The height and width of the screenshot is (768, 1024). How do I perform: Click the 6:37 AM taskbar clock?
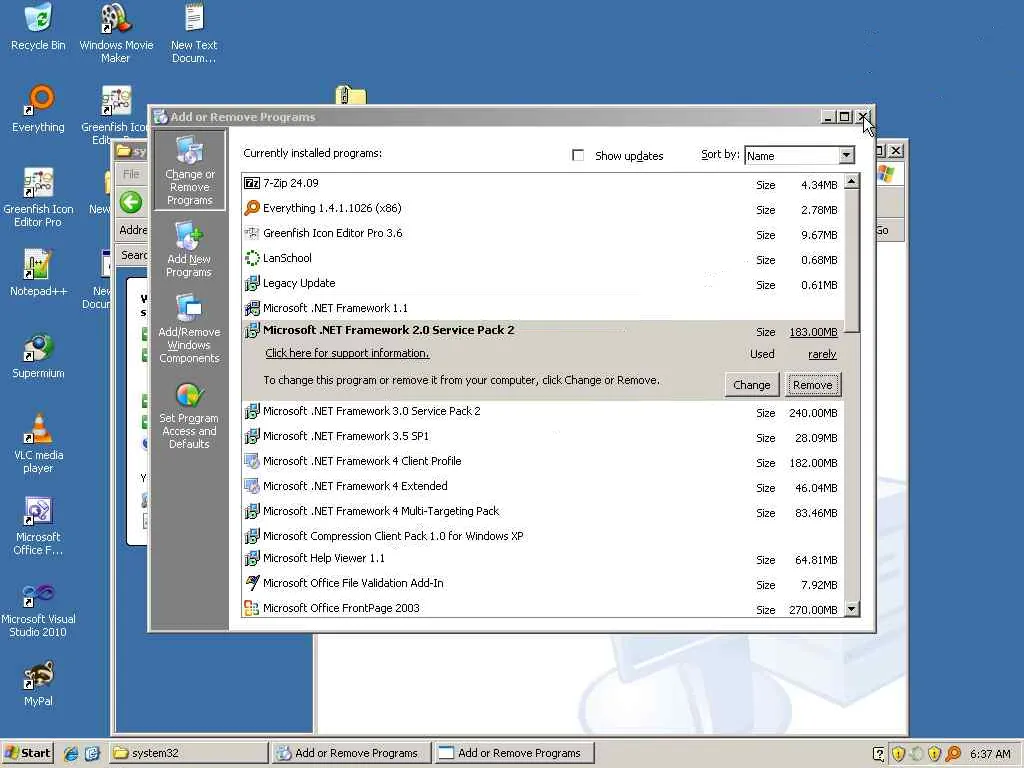pyautogui.click(x=990, y=754)
